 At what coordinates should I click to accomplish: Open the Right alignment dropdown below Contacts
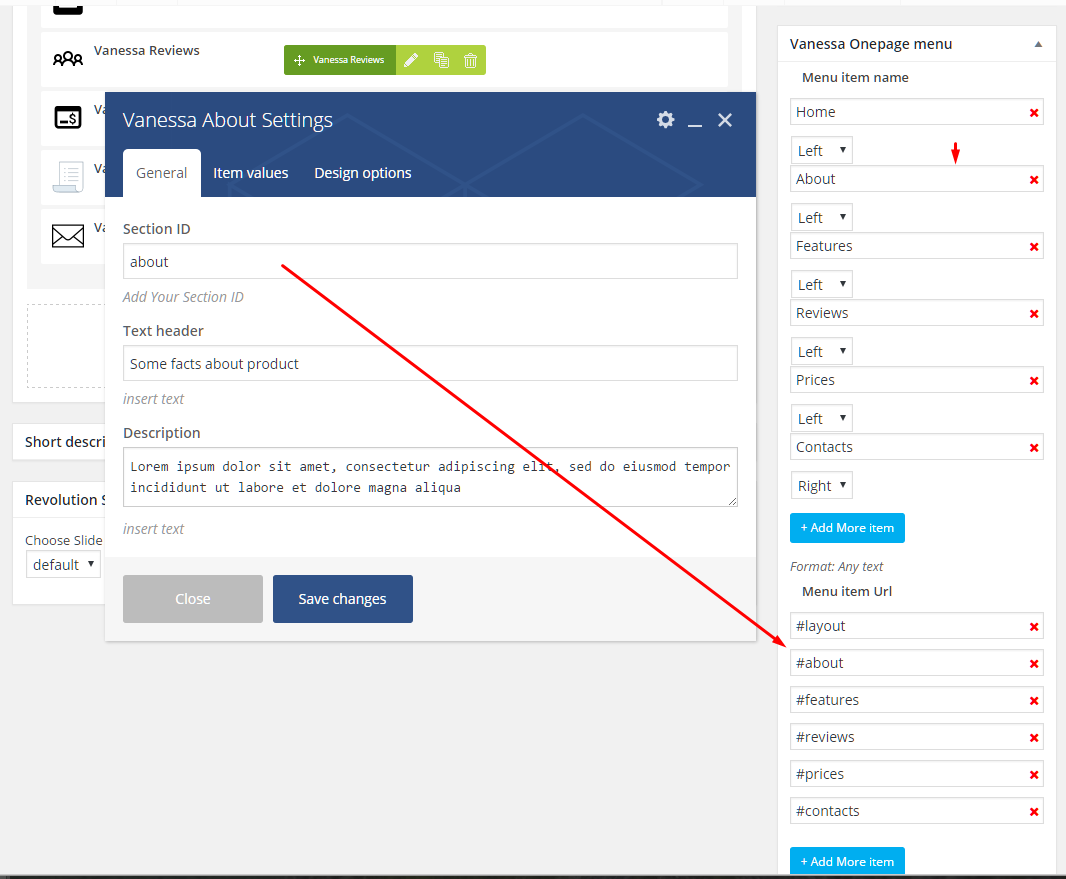point(822,486)
